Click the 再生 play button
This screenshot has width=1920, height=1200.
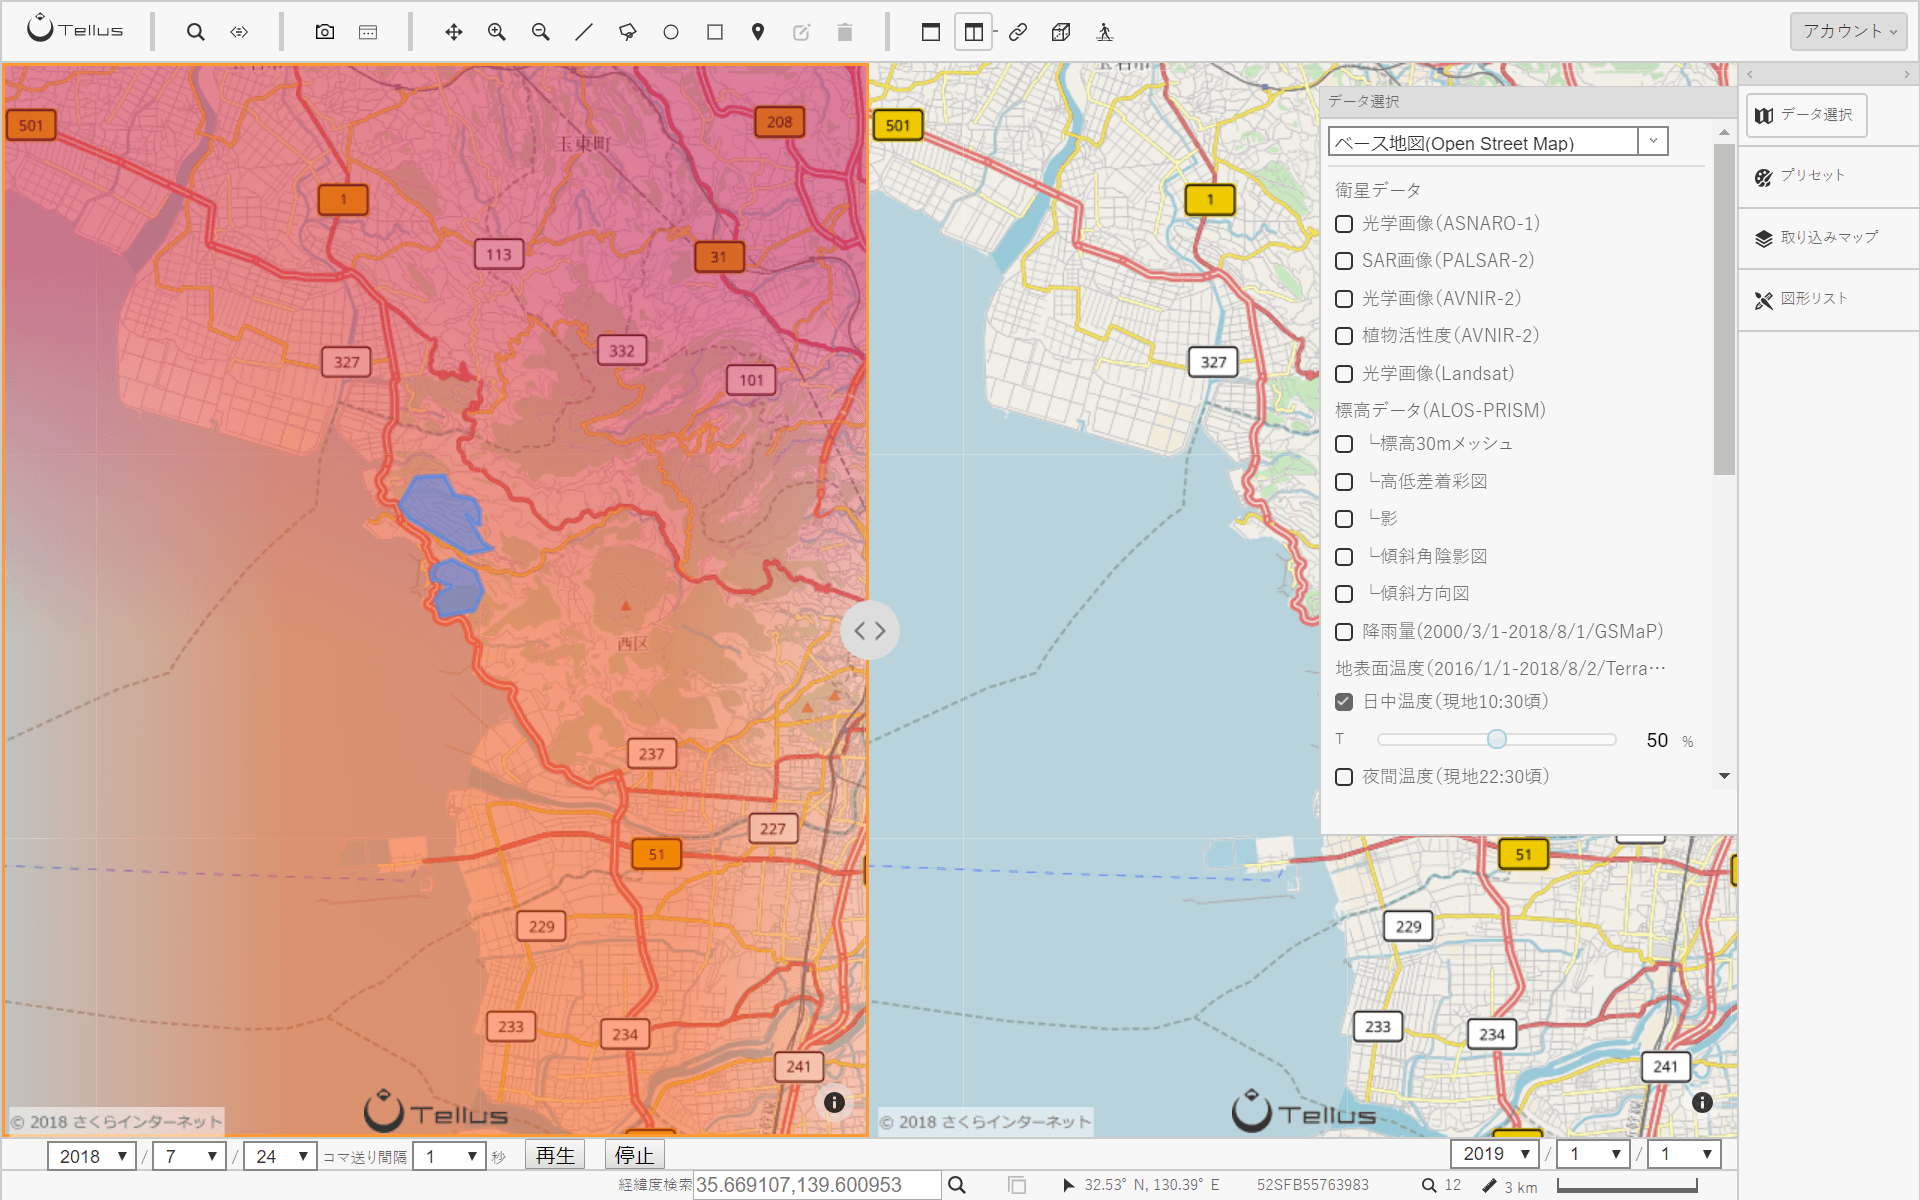click(x=555, y=1156)
